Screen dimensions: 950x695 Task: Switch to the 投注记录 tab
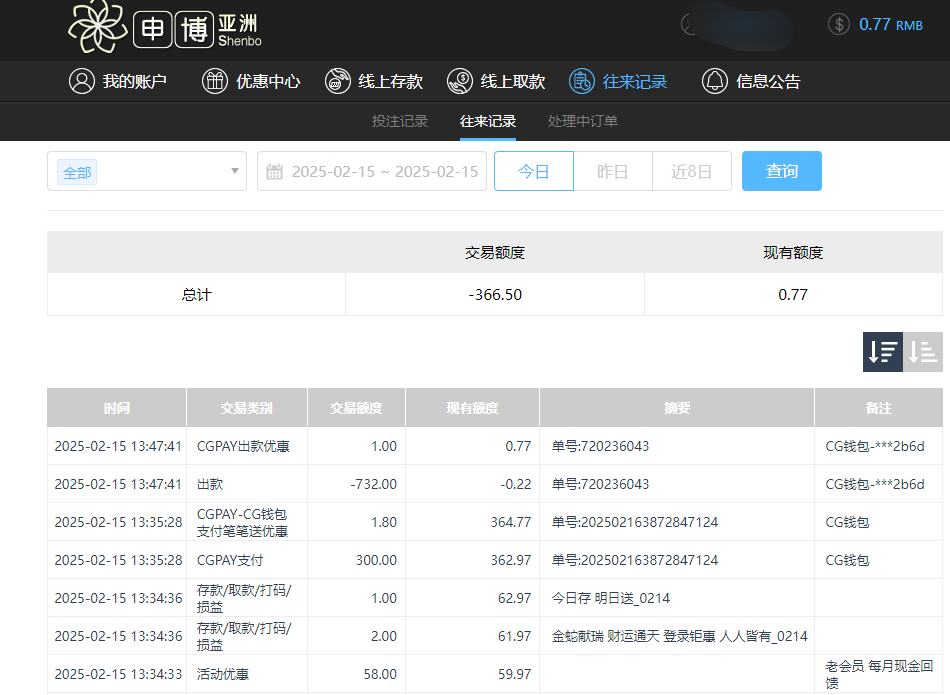(x=398, y=120)
